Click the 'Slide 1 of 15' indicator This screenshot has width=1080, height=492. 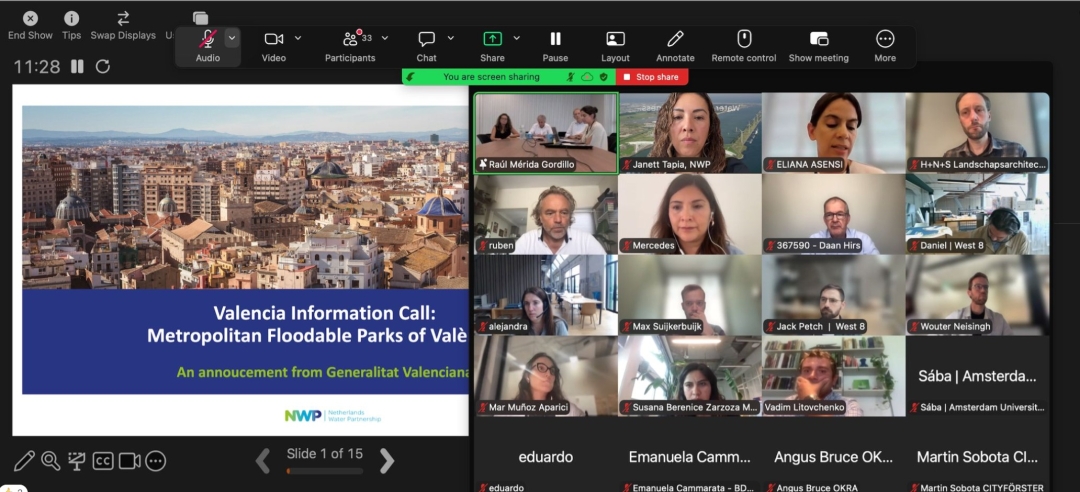[x=324, y=453]
